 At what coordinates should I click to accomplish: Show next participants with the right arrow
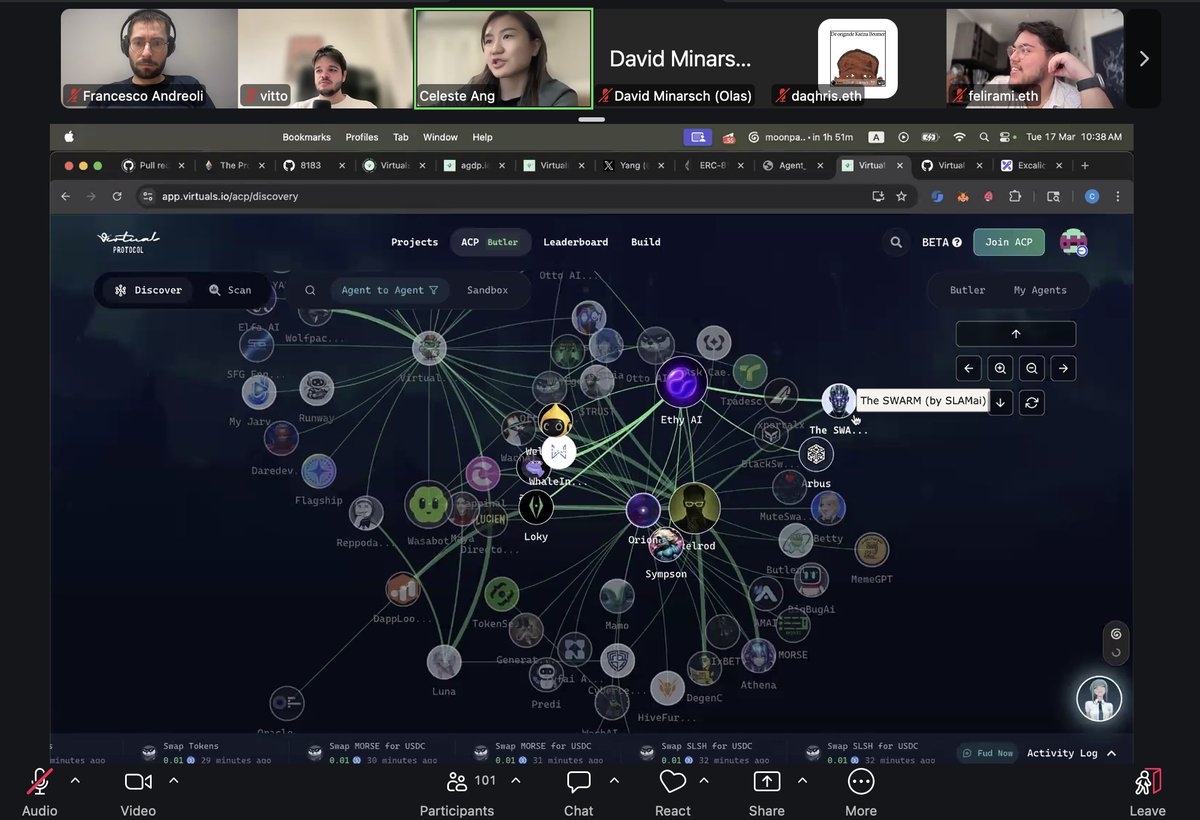(x=1144, y=58)
